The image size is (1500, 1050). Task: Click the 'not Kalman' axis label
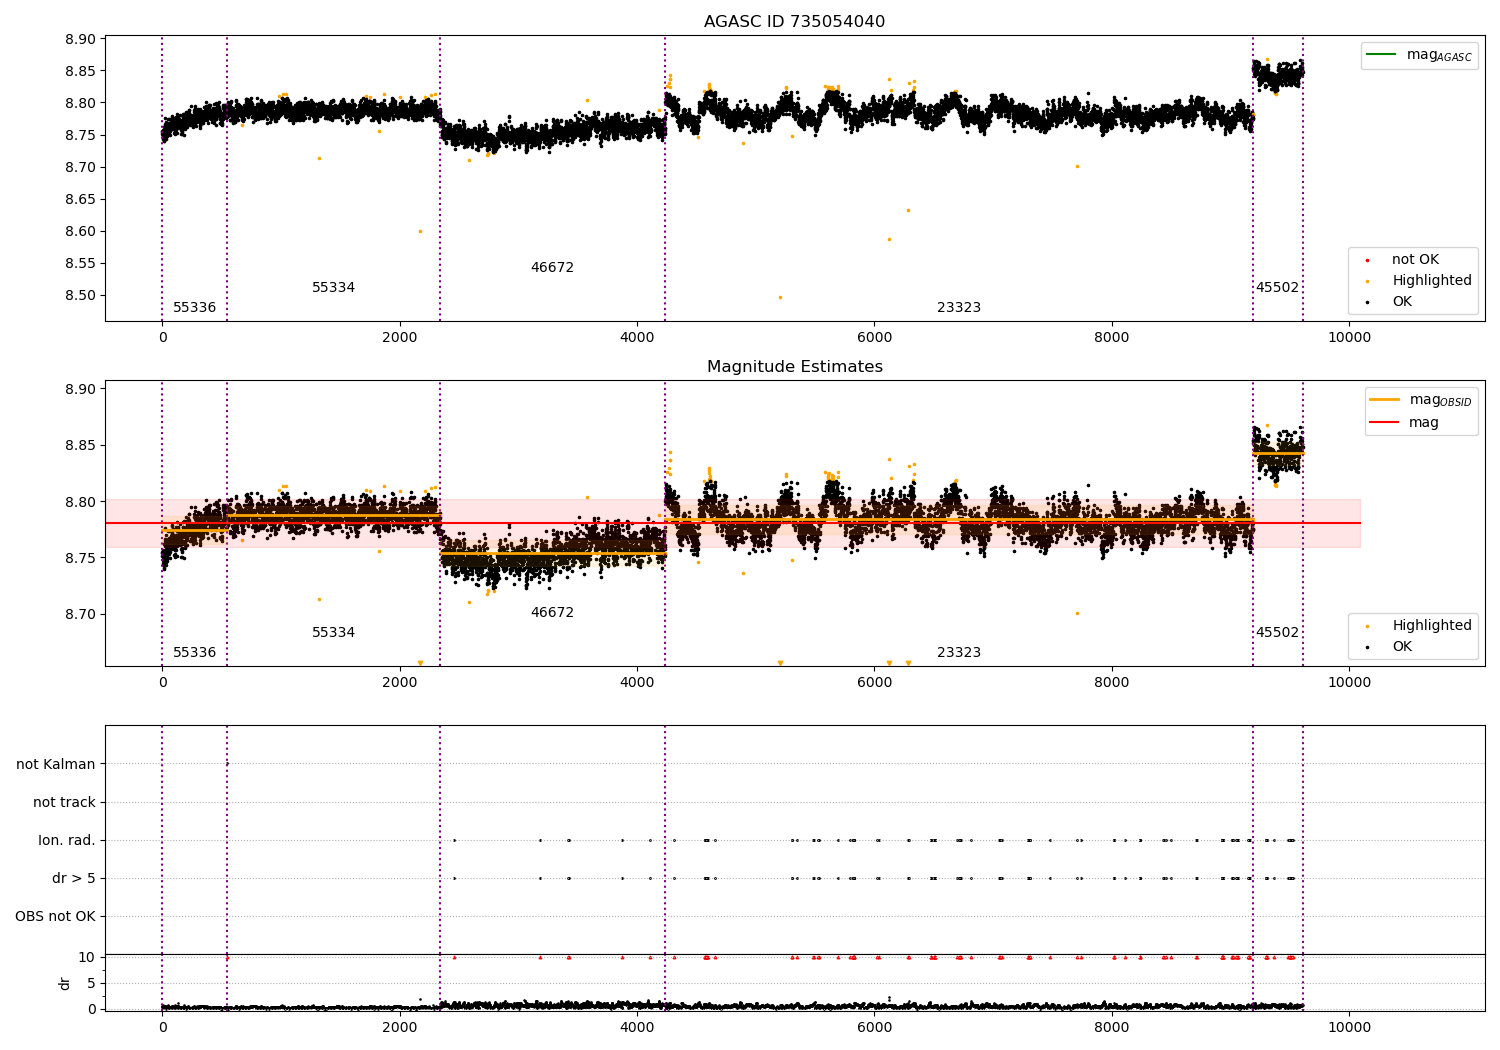tap(56, 765)
